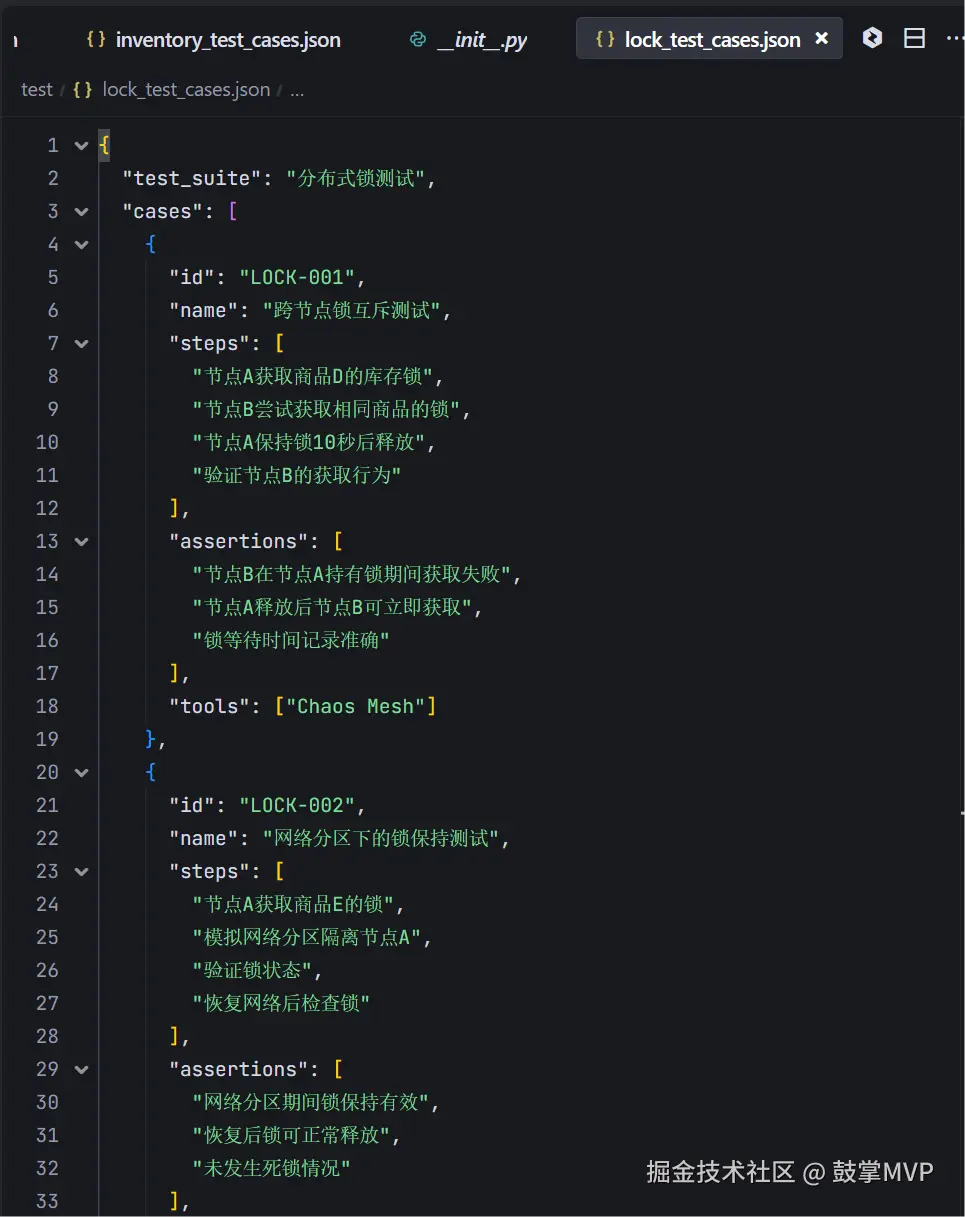Image resolution: width=965 pixels, height=1217 pixels.
Task: Collapse the "cases" array fold arrow
Action: click(x=80, y=211)
